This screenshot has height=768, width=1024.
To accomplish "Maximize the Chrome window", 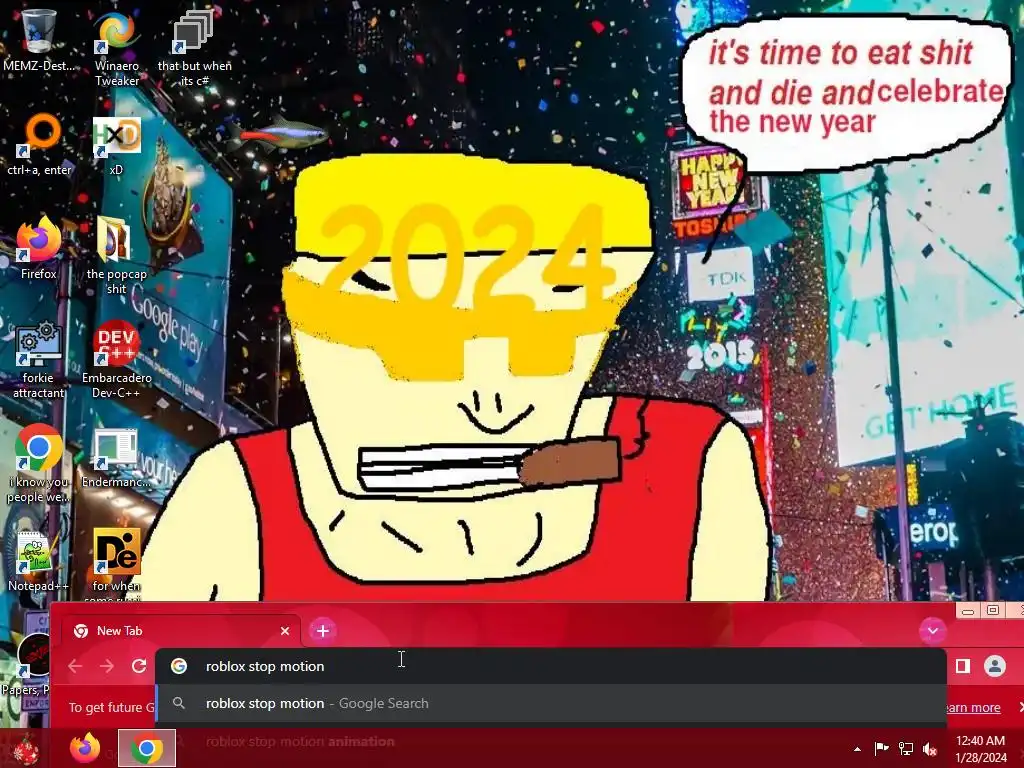I will pos(993,610).
